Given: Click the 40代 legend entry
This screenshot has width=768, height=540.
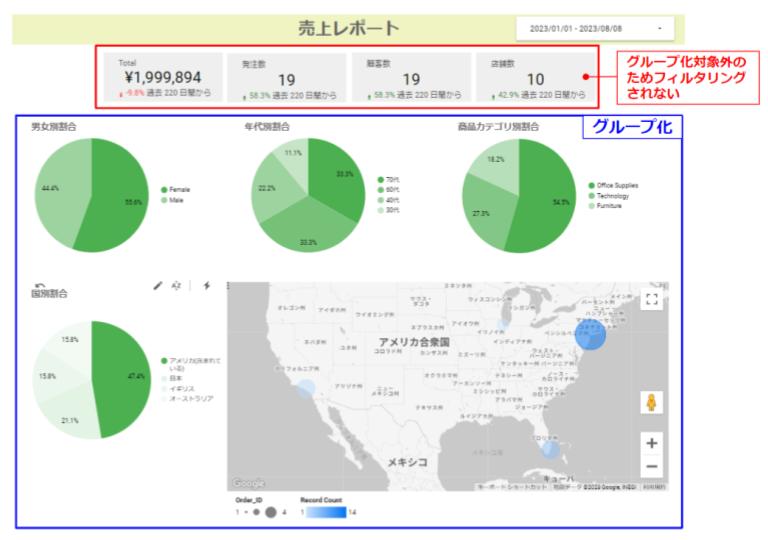Looking at the screenshot, I should click(388, 200).
